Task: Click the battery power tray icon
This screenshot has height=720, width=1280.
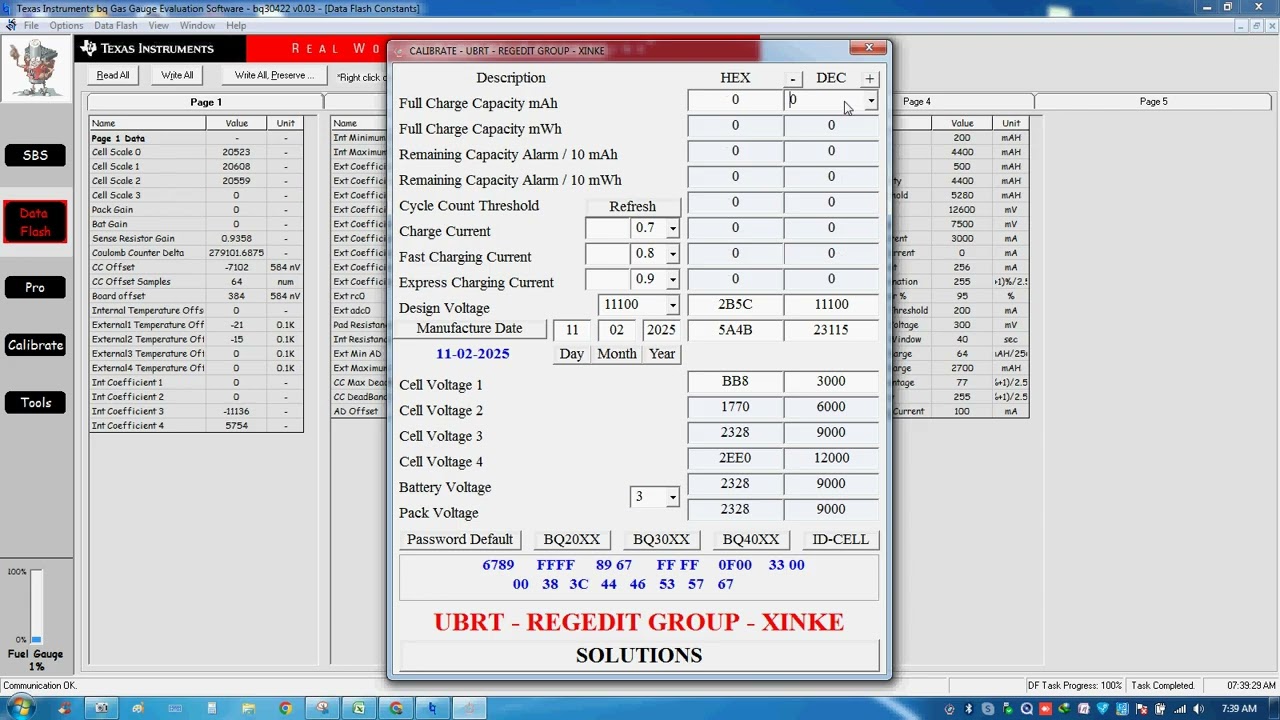Action: click(1161, 708)
